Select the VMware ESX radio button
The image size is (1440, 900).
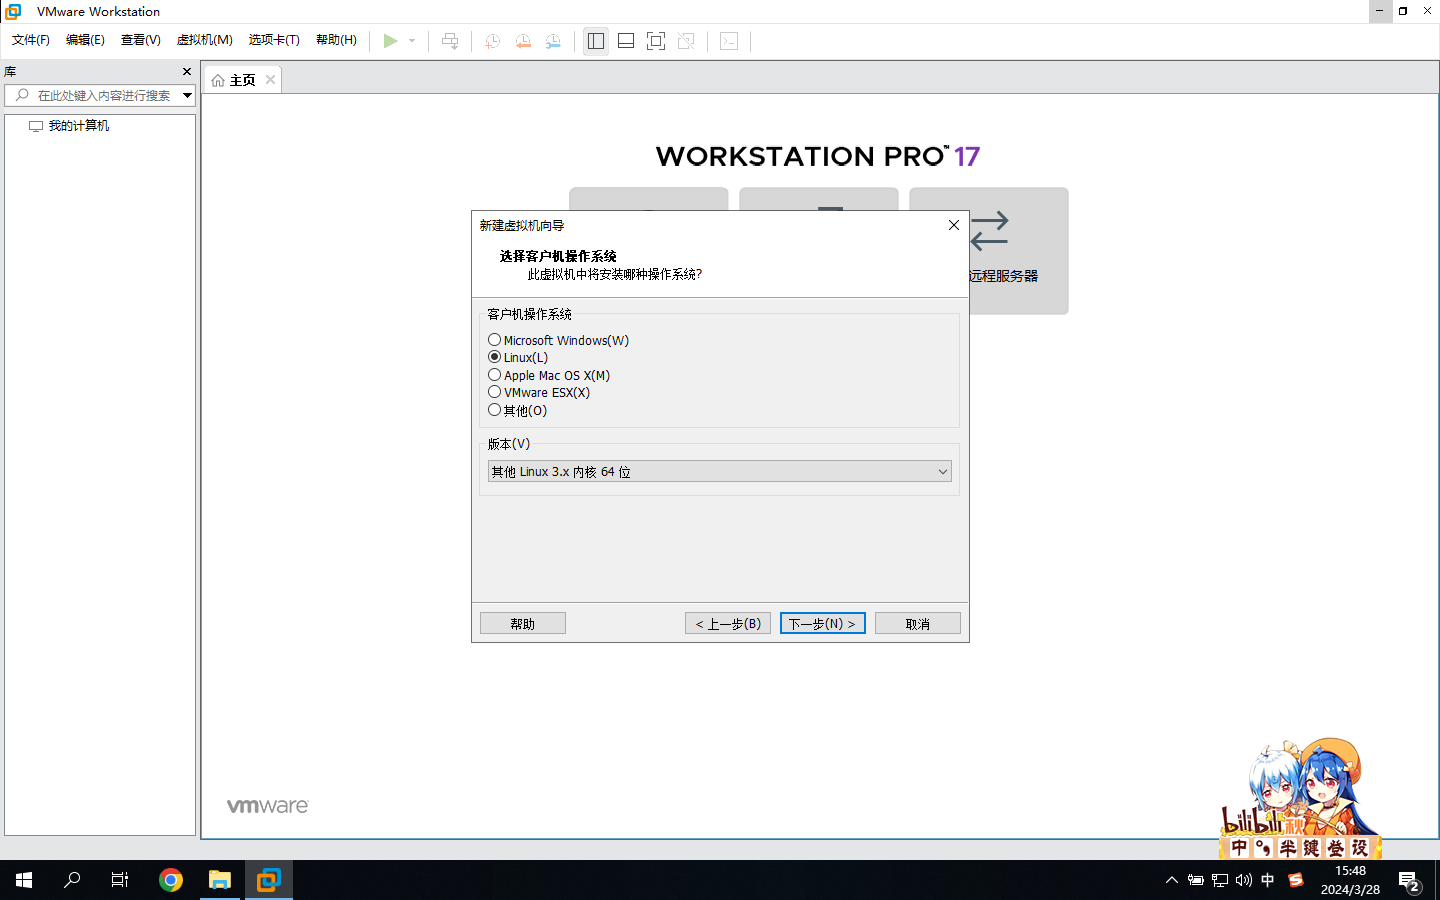495,392
